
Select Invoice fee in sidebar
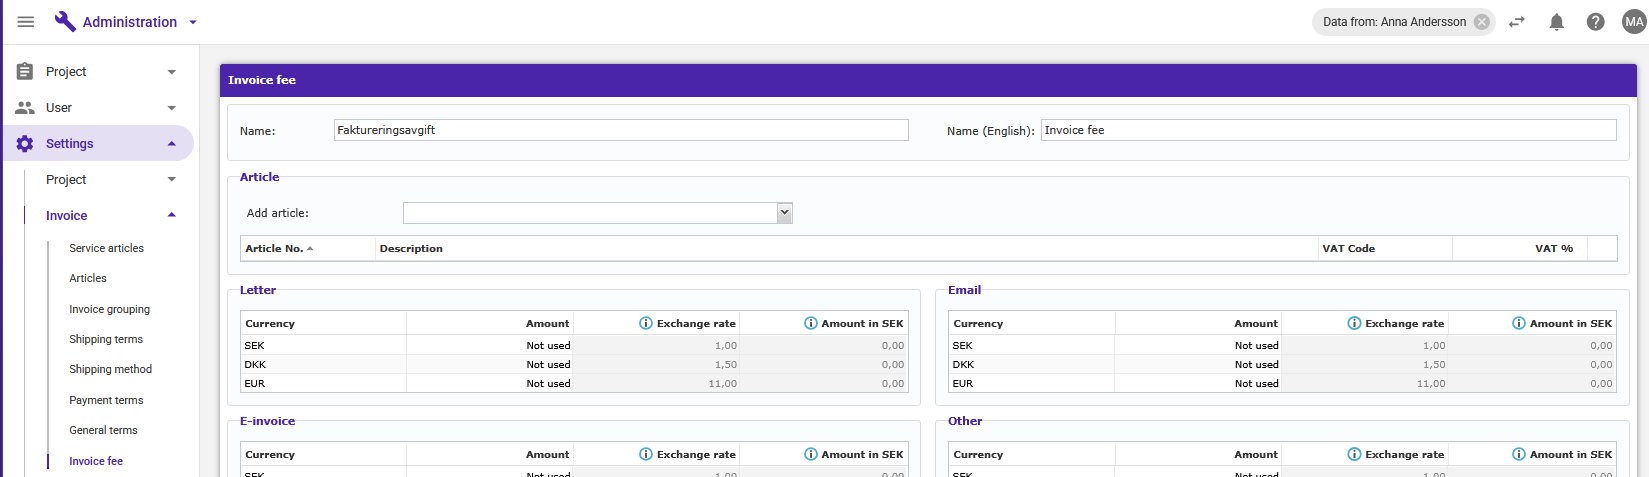pyautogui.click(x=96, y=461)
